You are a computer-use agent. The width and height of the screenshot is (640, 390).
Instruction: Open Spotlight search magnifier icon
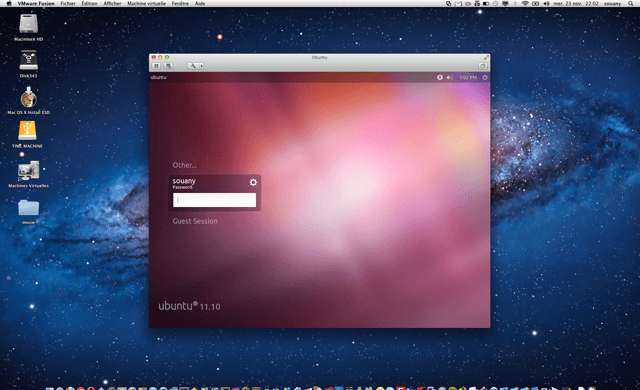click(x=631, y=3)
